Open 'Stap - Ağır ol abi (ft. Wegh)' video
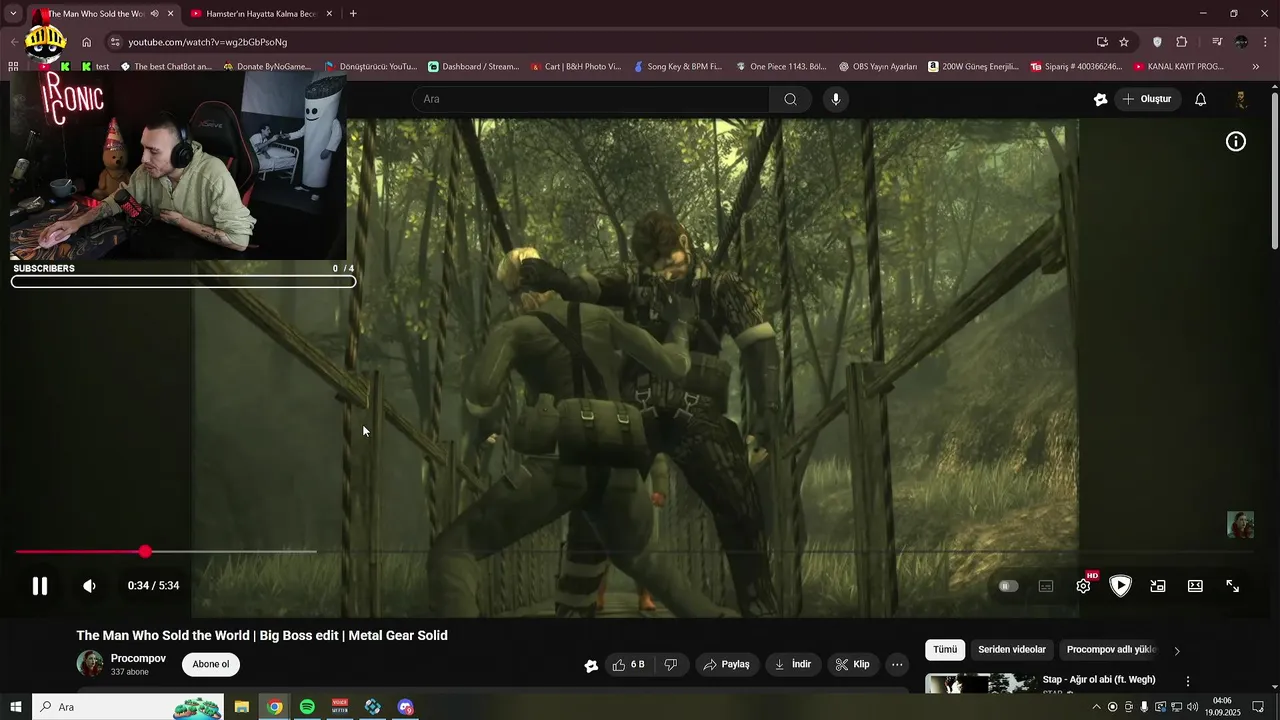 [x=1099, y=680]
